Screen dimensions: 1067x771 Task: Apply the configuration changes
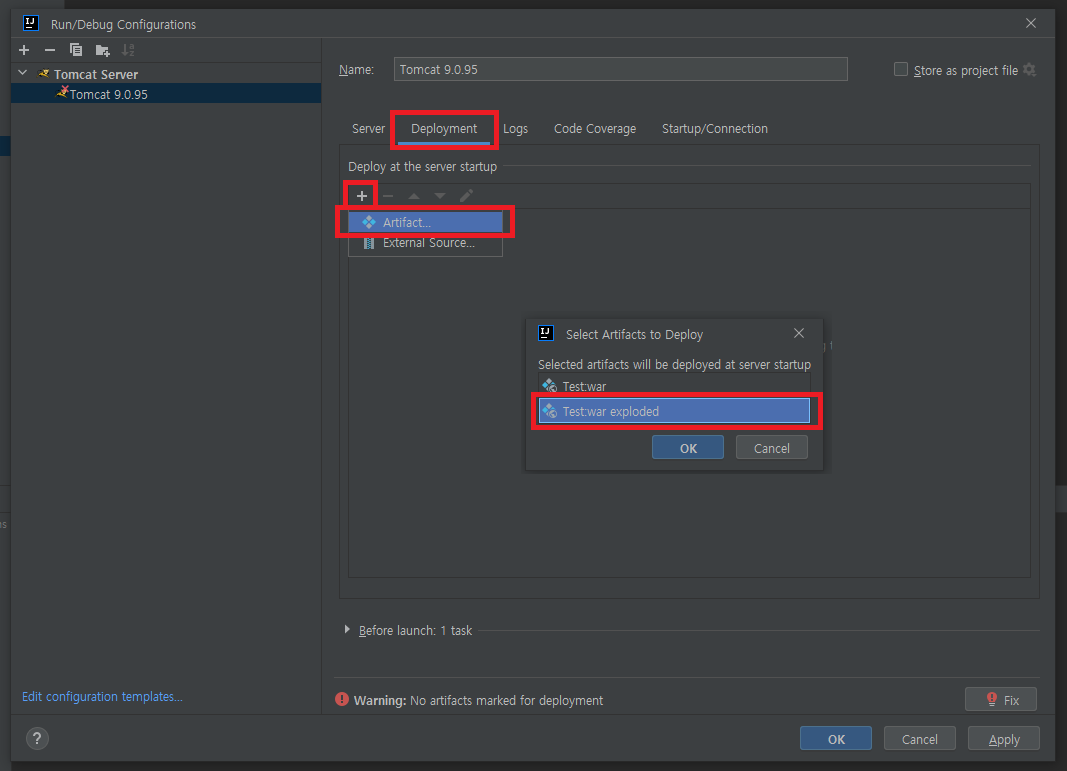click(1004, 739)
